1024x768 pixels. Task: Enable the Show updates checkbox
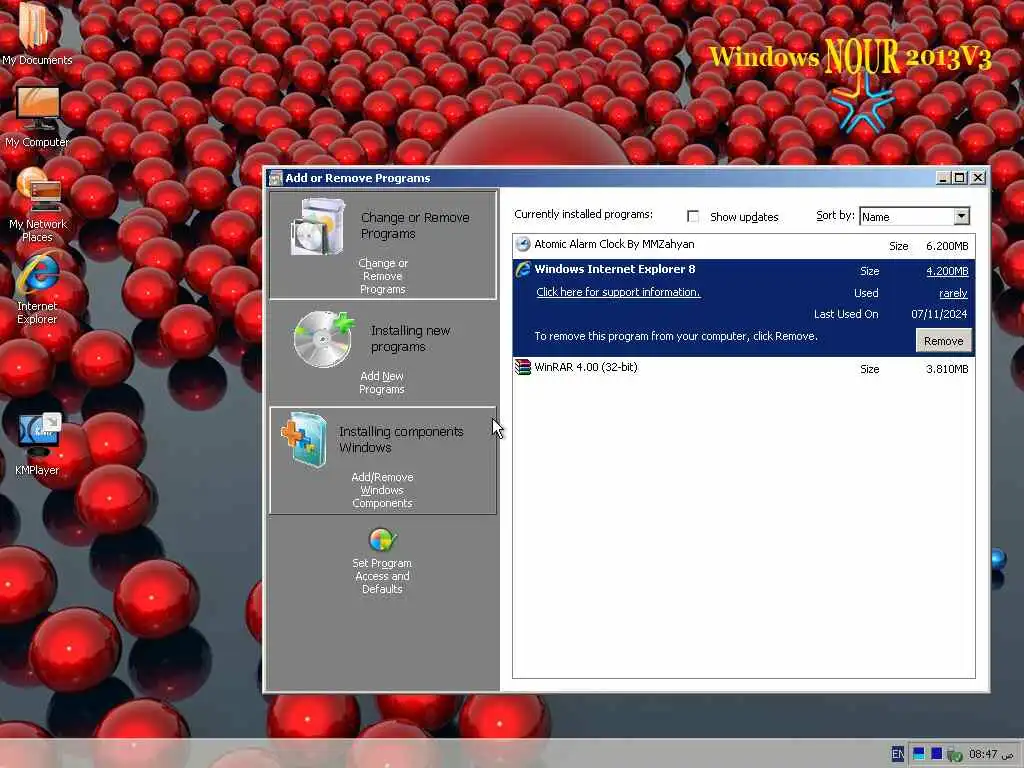coord(693,216)
